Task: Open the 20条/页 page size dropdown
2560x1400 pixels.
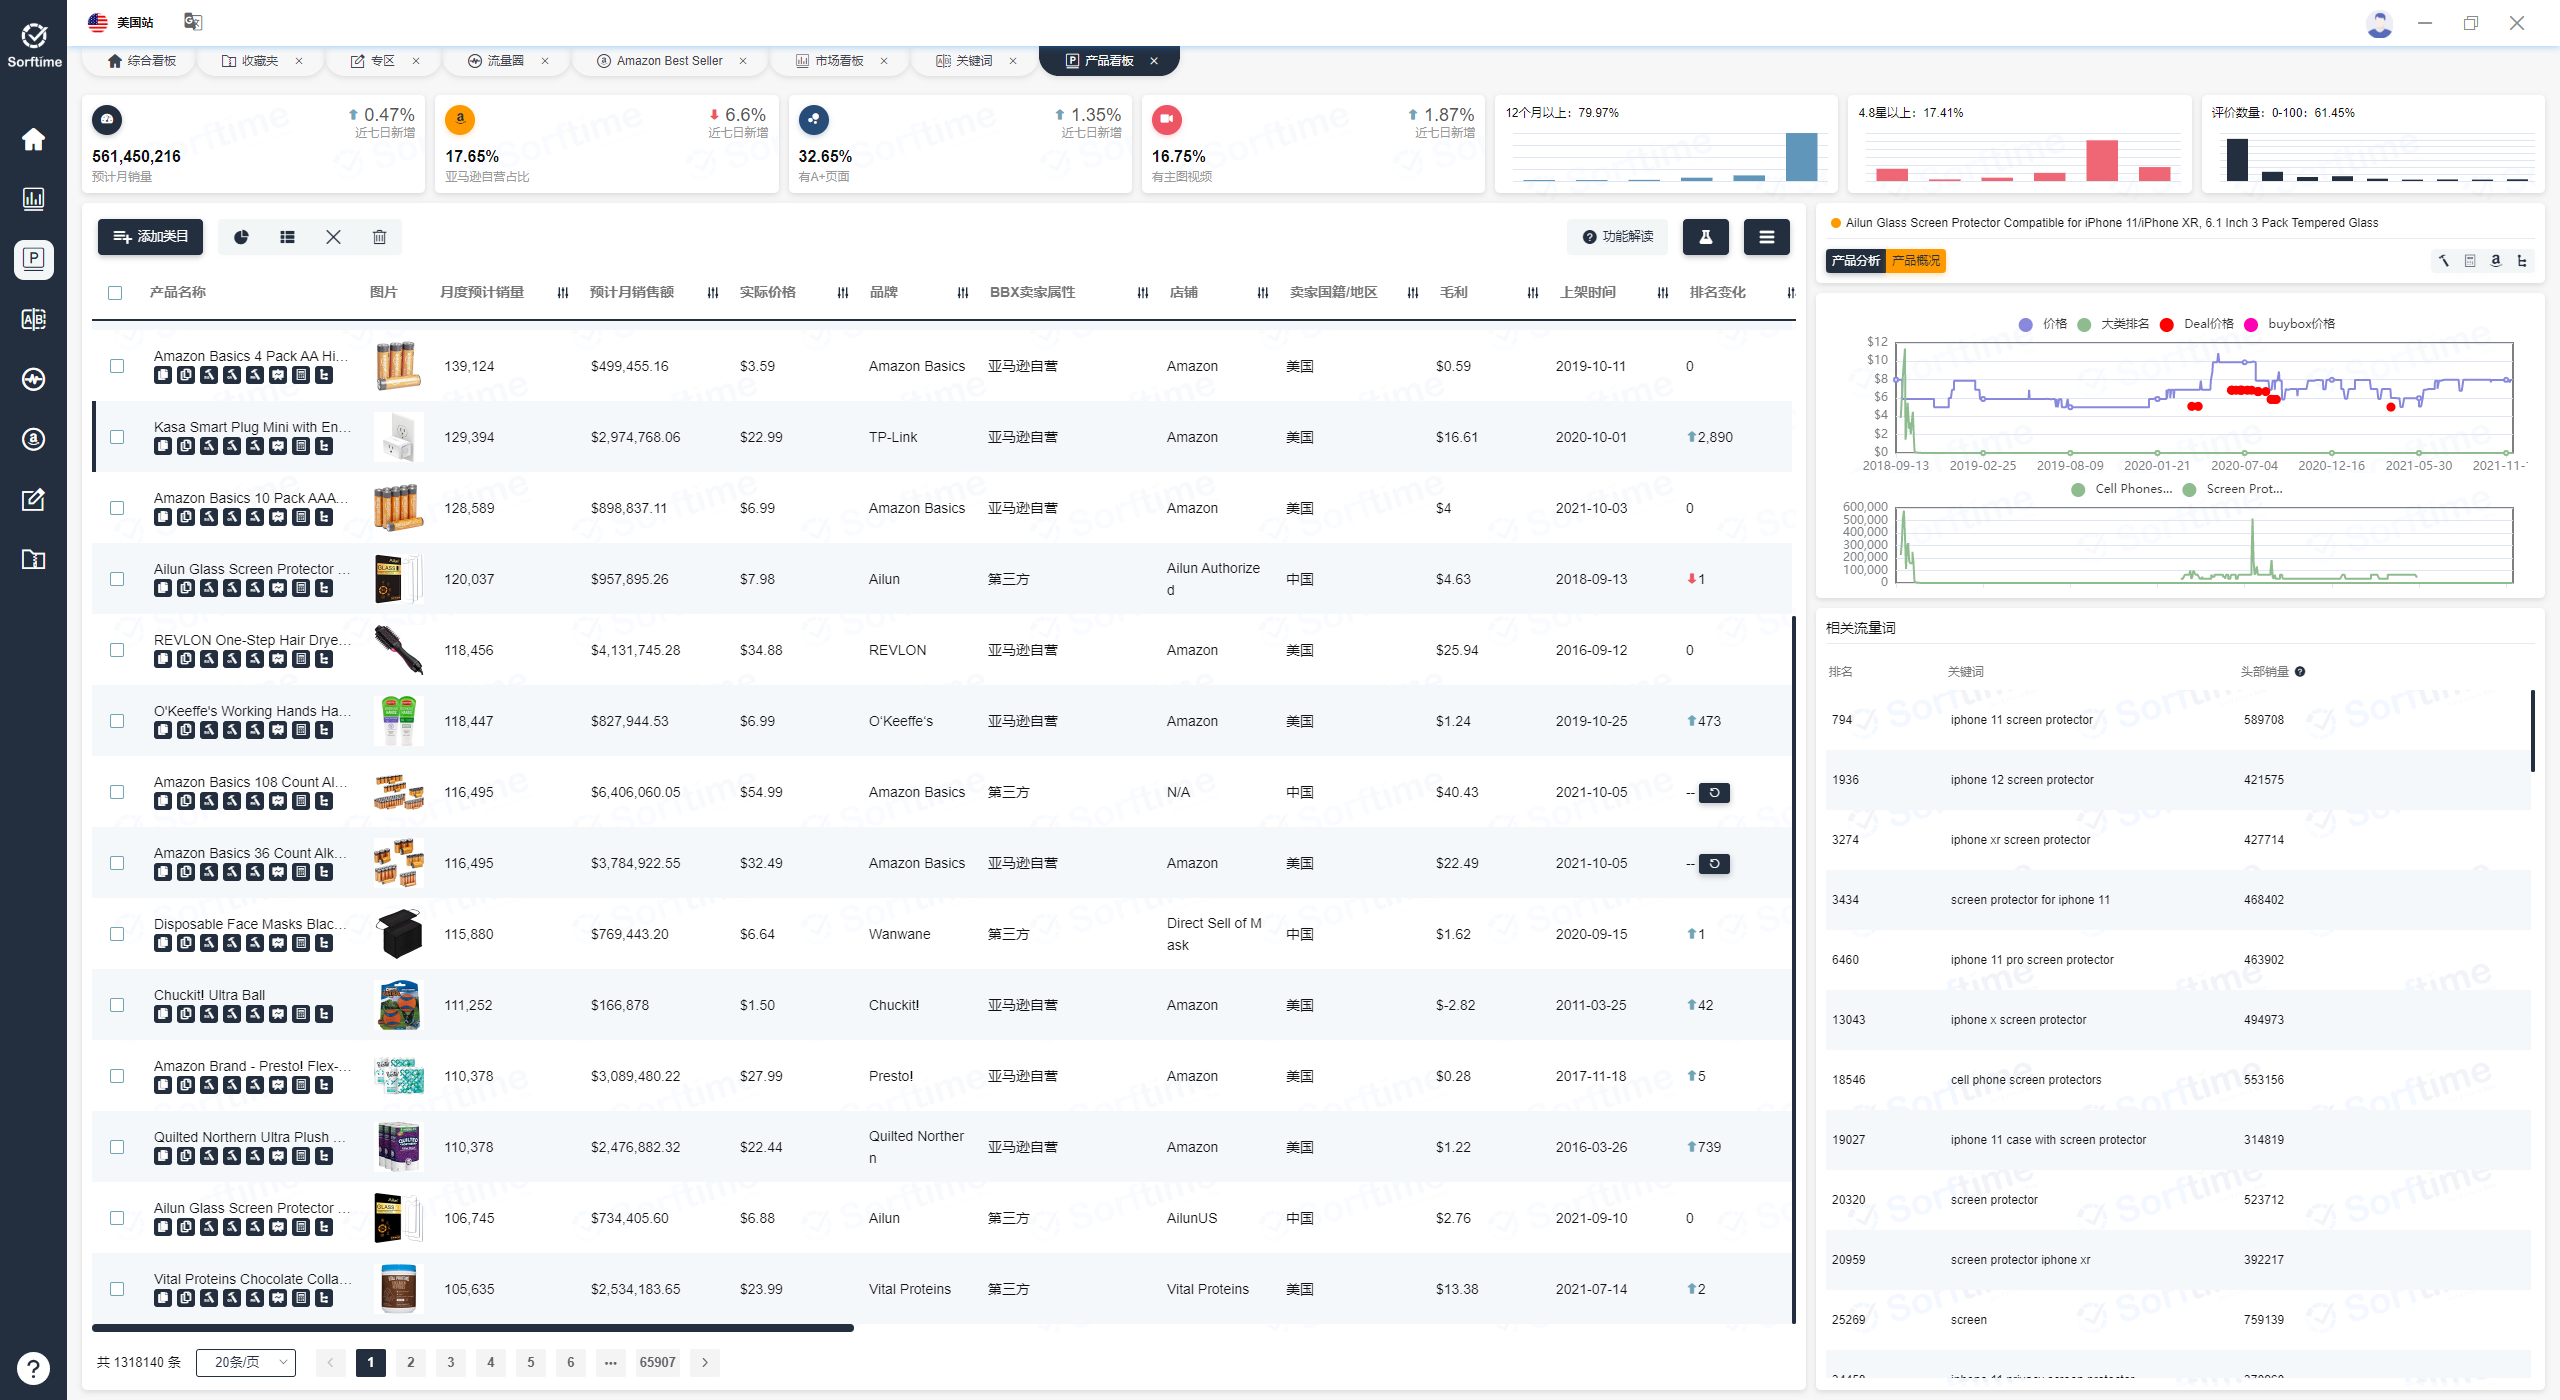Action: click(246, 1362)
